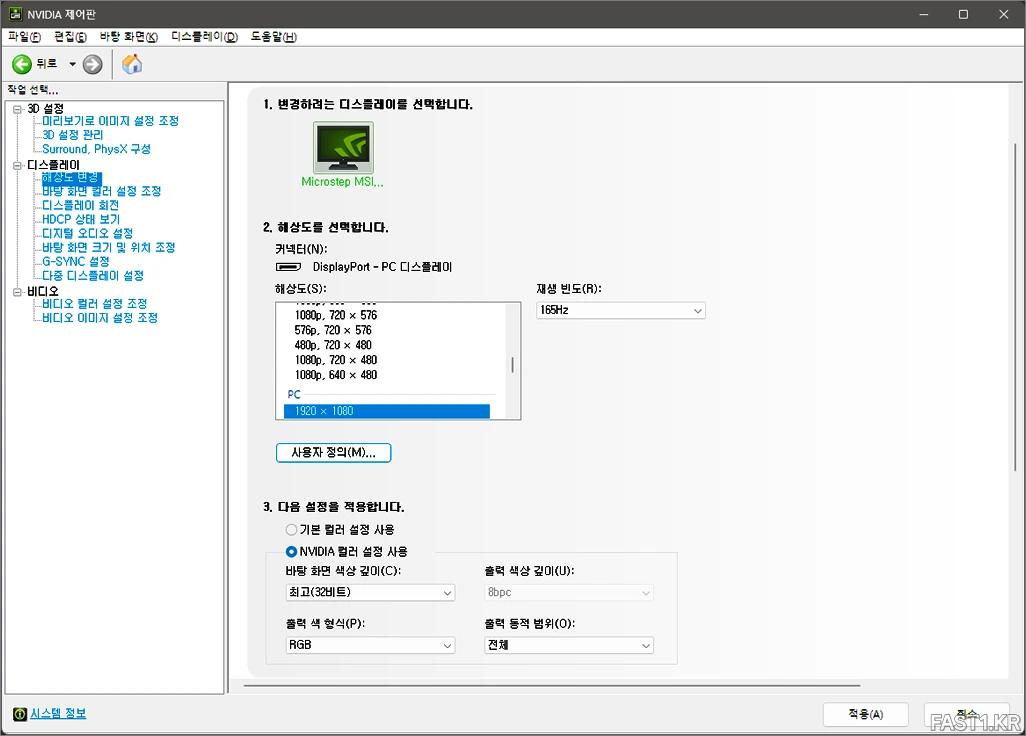Click the system information icon
The height and width of the screenshot is (736, 1026).
(20, 714)
